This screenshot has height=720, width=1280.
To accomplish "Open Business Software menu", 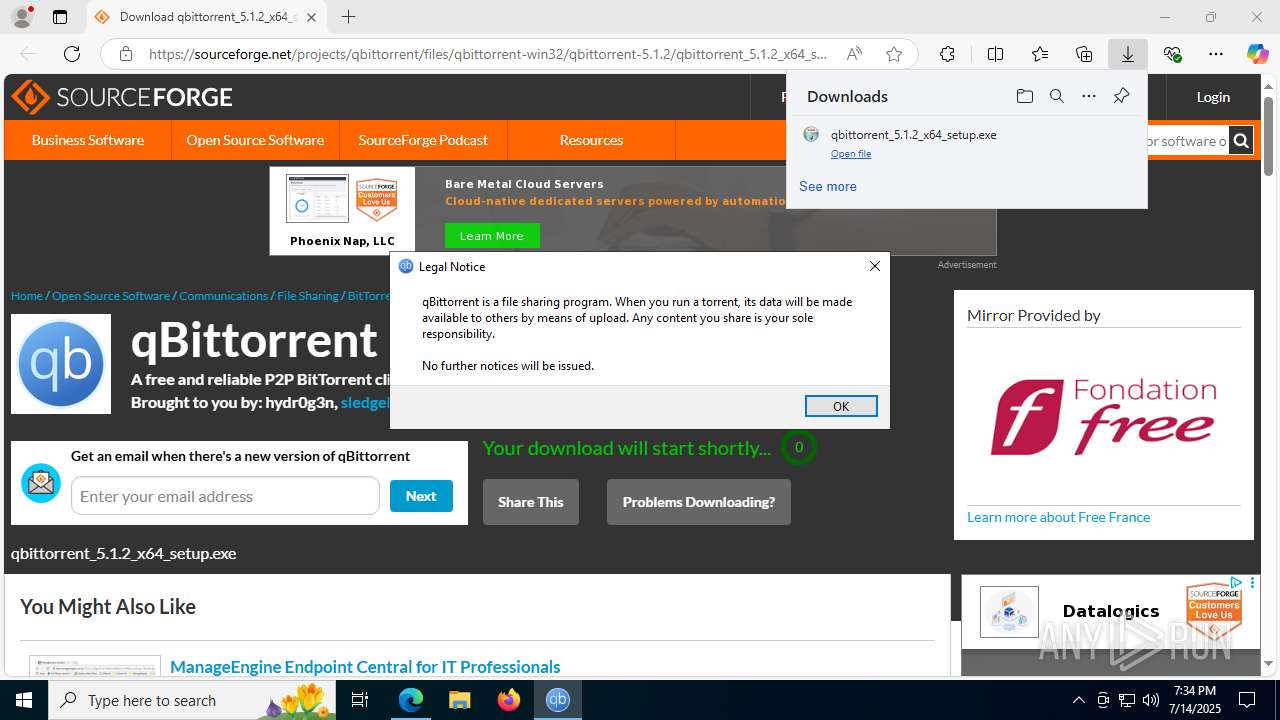I will 88,140.
